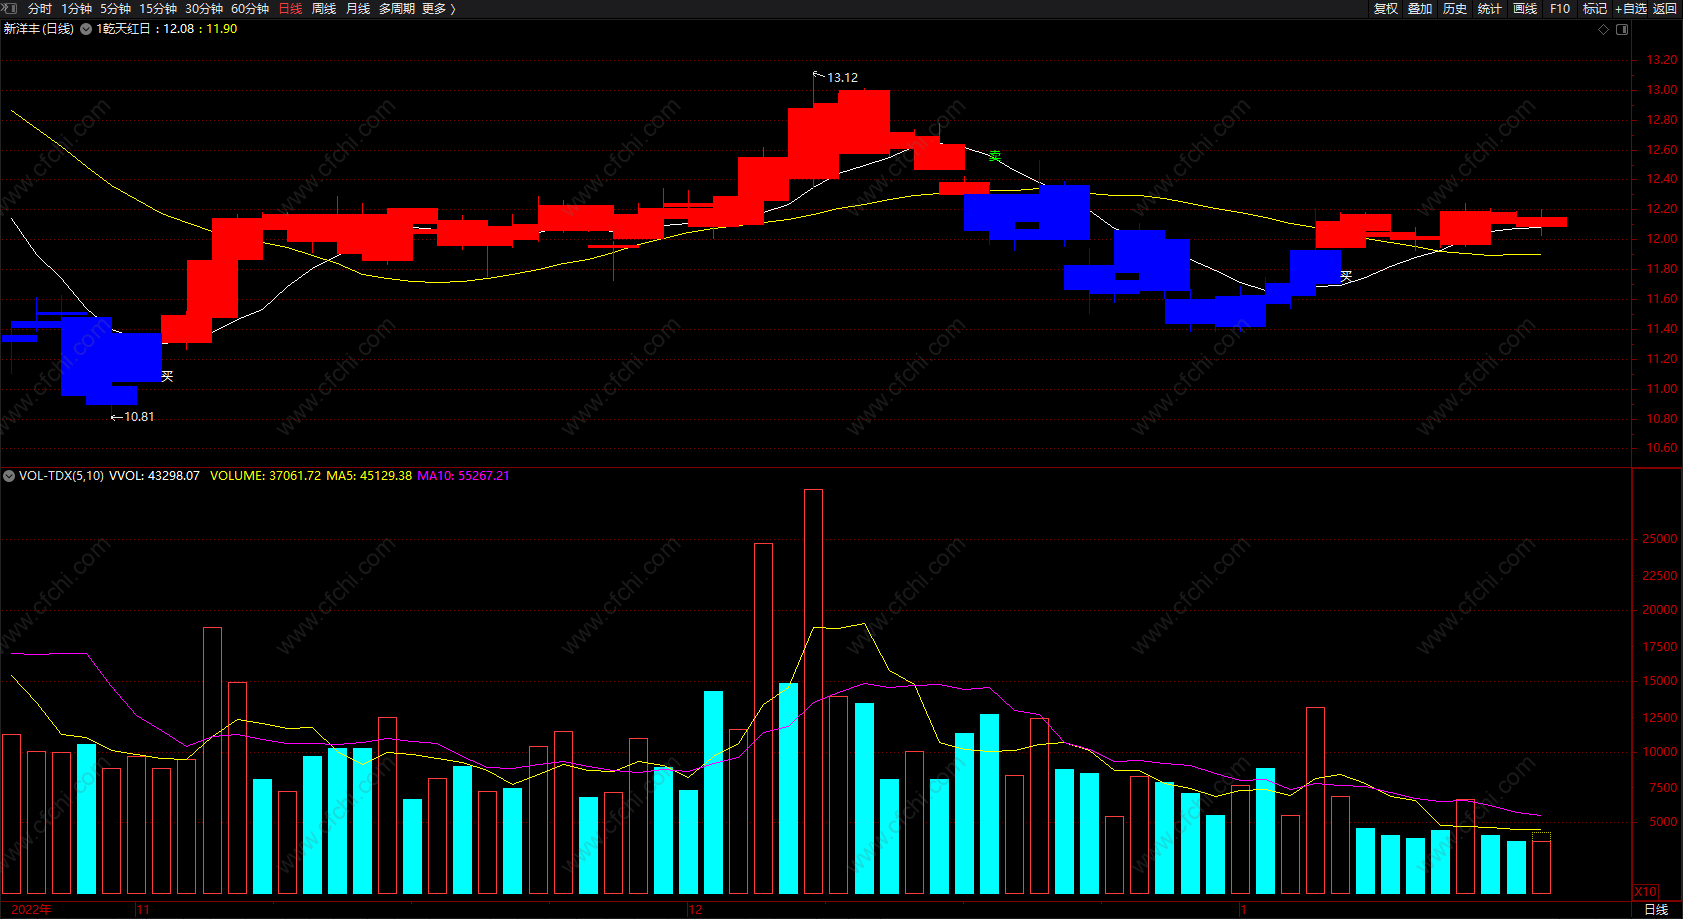Open the 历史 history button

click(1455, 9)
